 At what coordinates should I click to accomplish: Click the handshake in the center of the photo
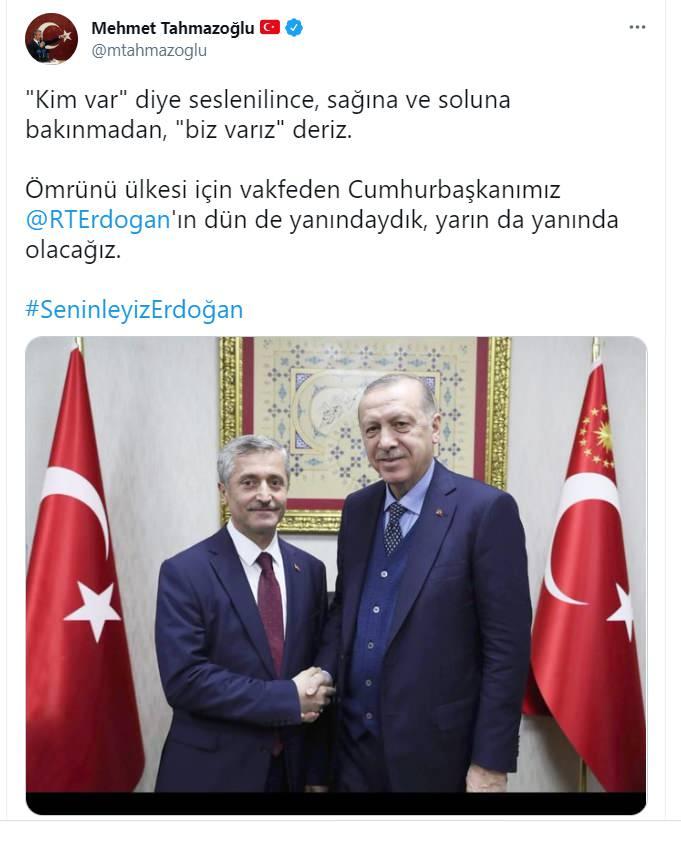coord(315,694)
